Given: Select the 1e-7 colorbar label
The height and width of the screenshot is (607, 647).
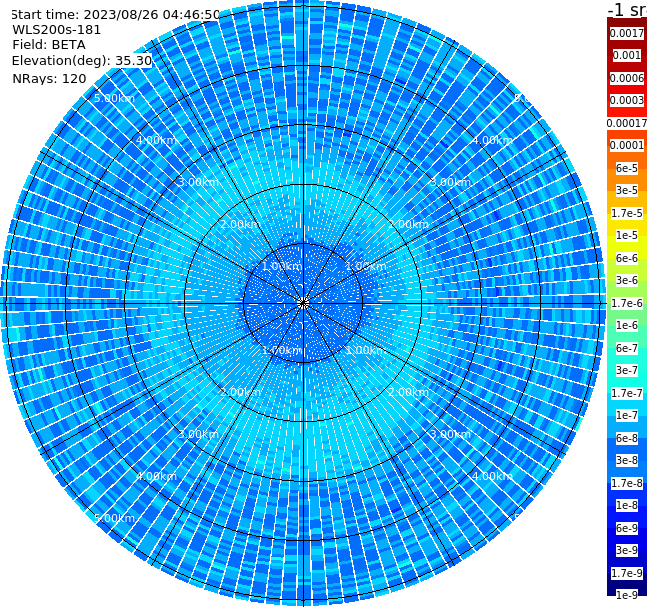Looking at the screenshot, I should tap(627, 415).
